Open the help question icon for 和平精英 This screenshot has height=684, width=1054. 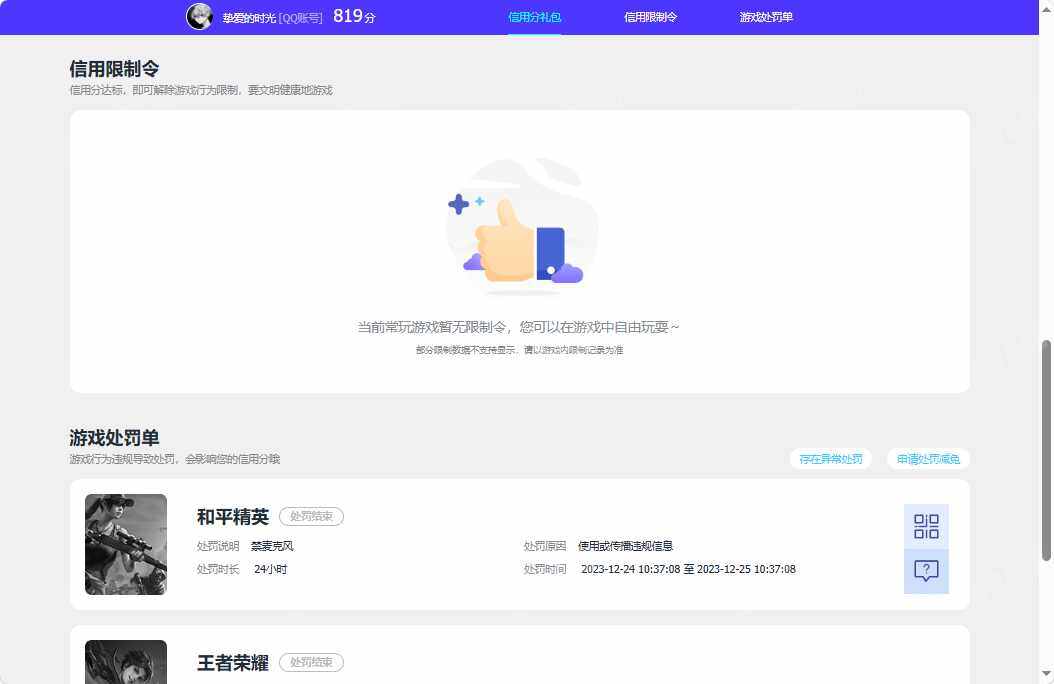pos(926,571)
